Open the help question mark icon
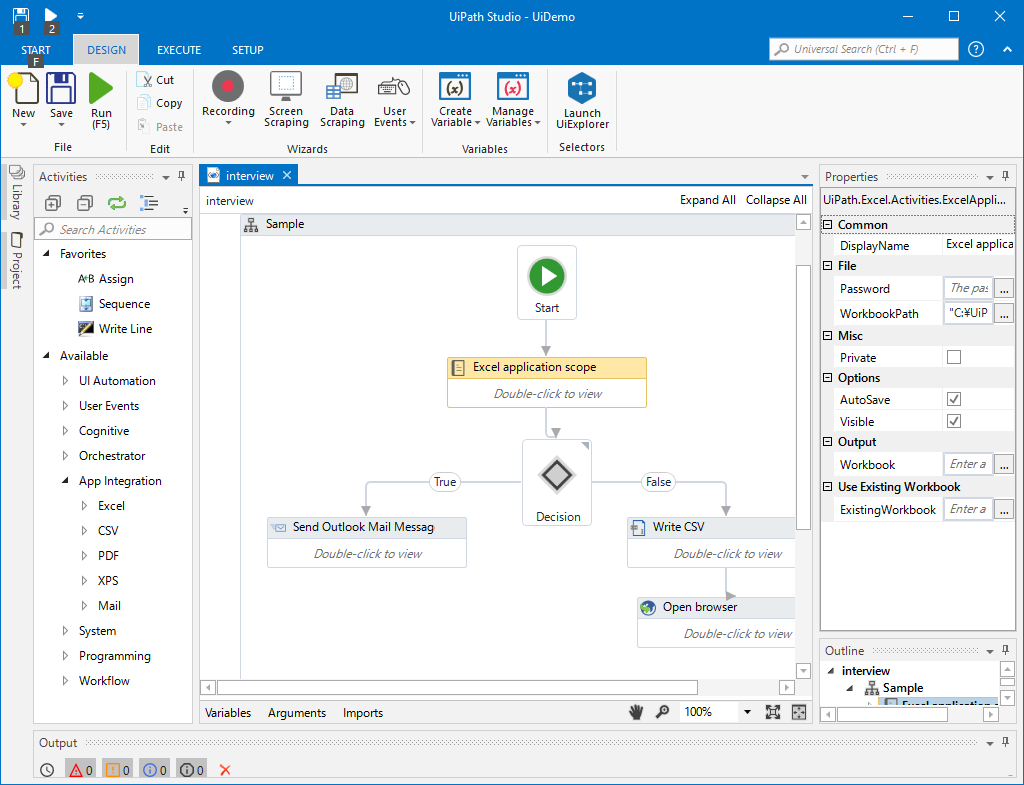The width and height of the screenshot is (1024, 785). (976, 49)
